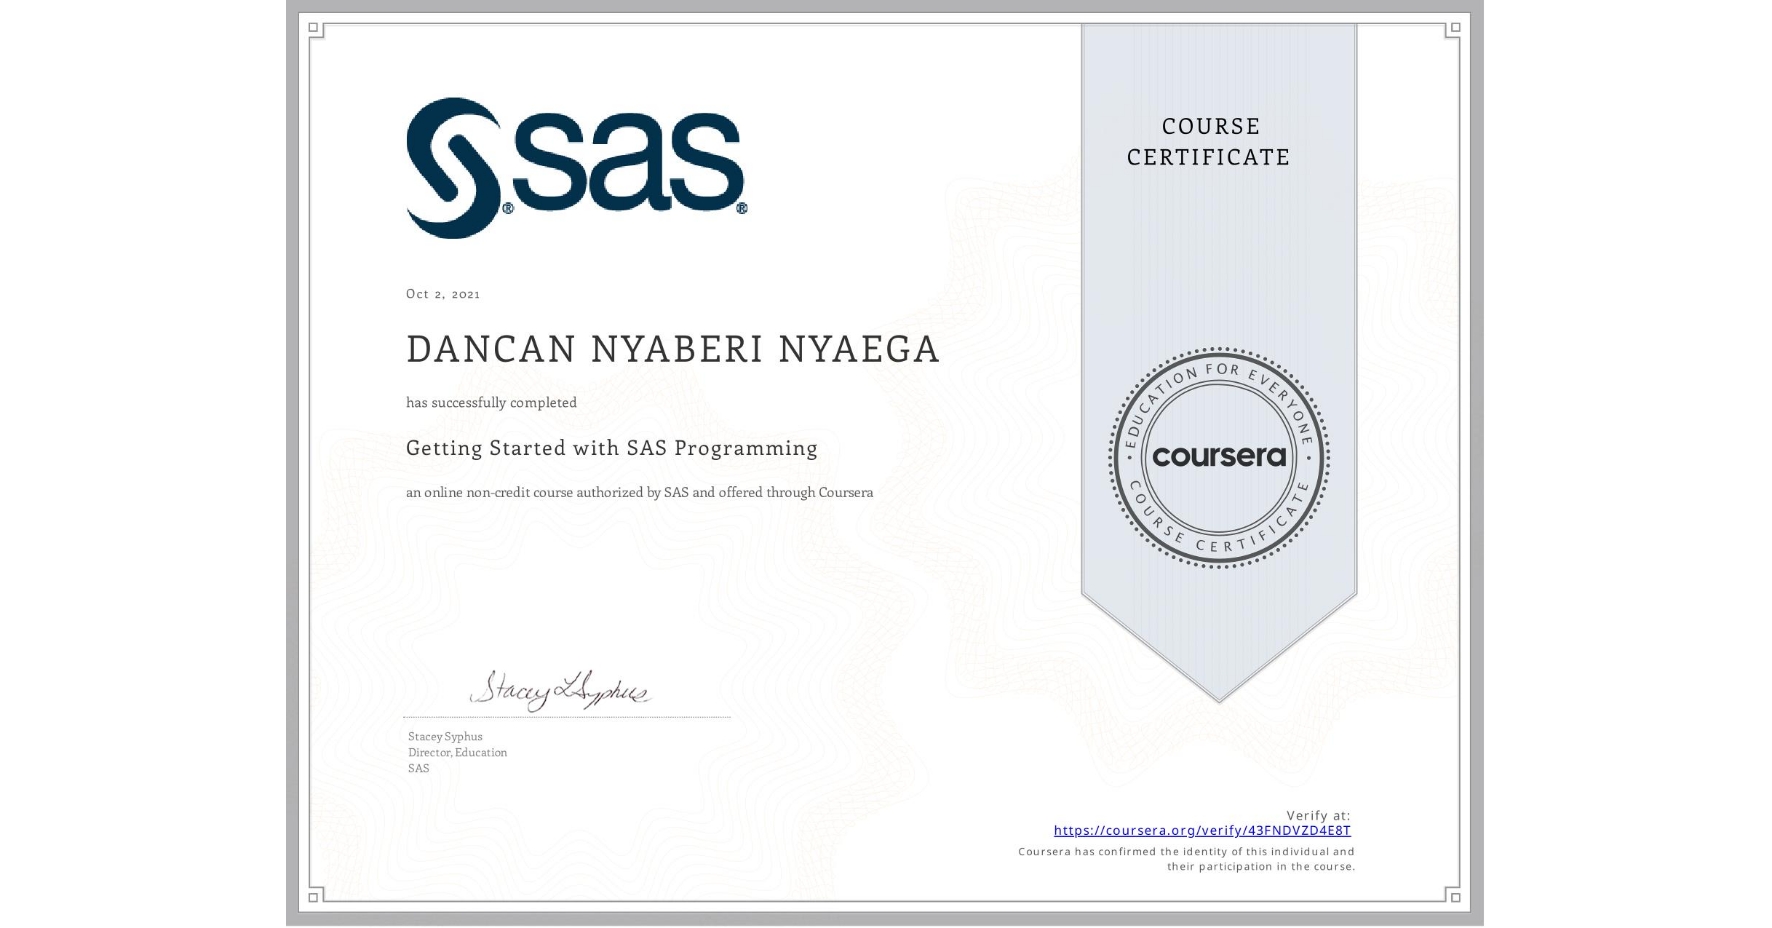This screenshot has width=1772, height=928.
Task: Click the date Oct 2, 2021
Action: (x=443, y=293)
